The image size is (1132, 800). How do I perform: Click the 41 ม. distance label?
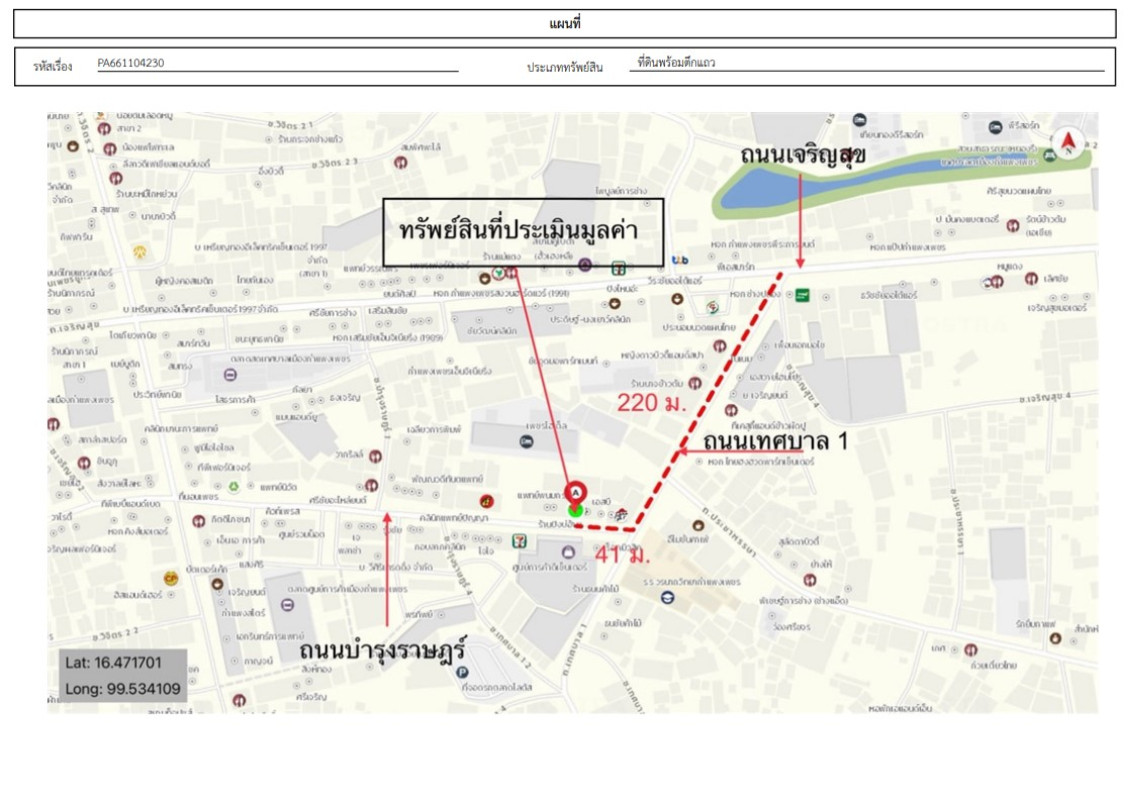pos(622,556)
